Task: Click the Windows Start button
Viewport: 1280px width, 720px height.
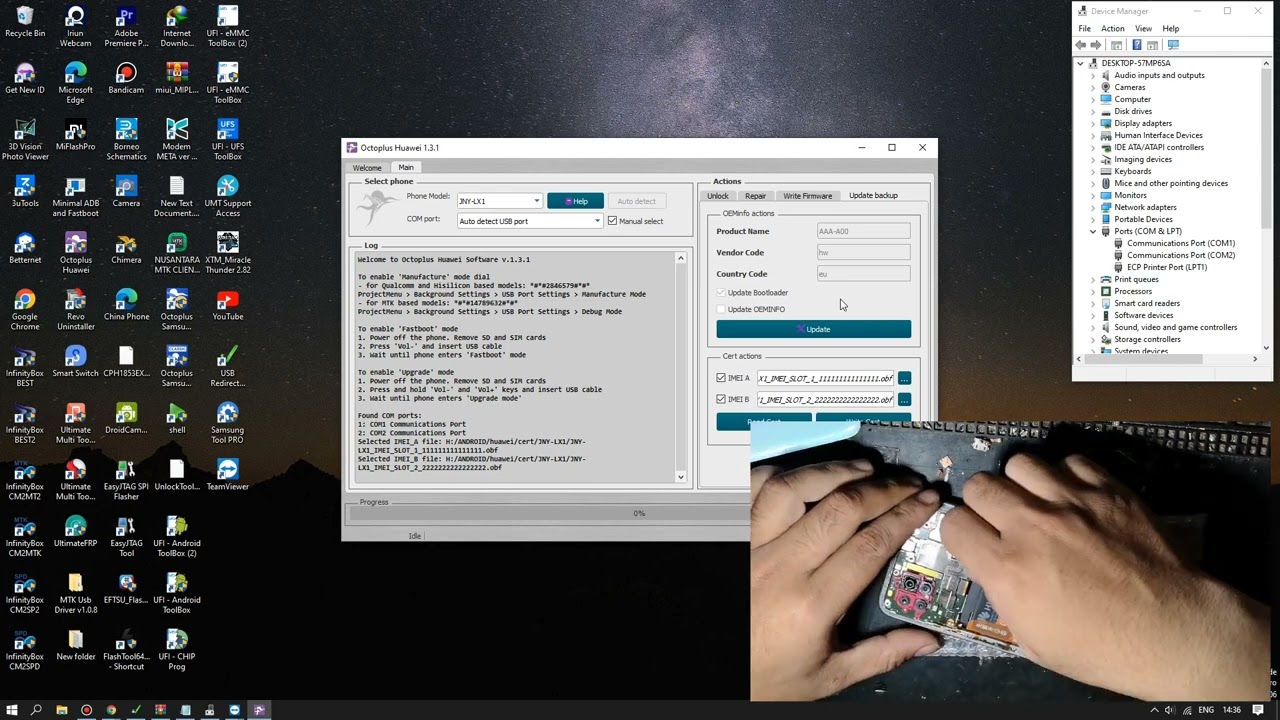Action: (x=12, y=710)
